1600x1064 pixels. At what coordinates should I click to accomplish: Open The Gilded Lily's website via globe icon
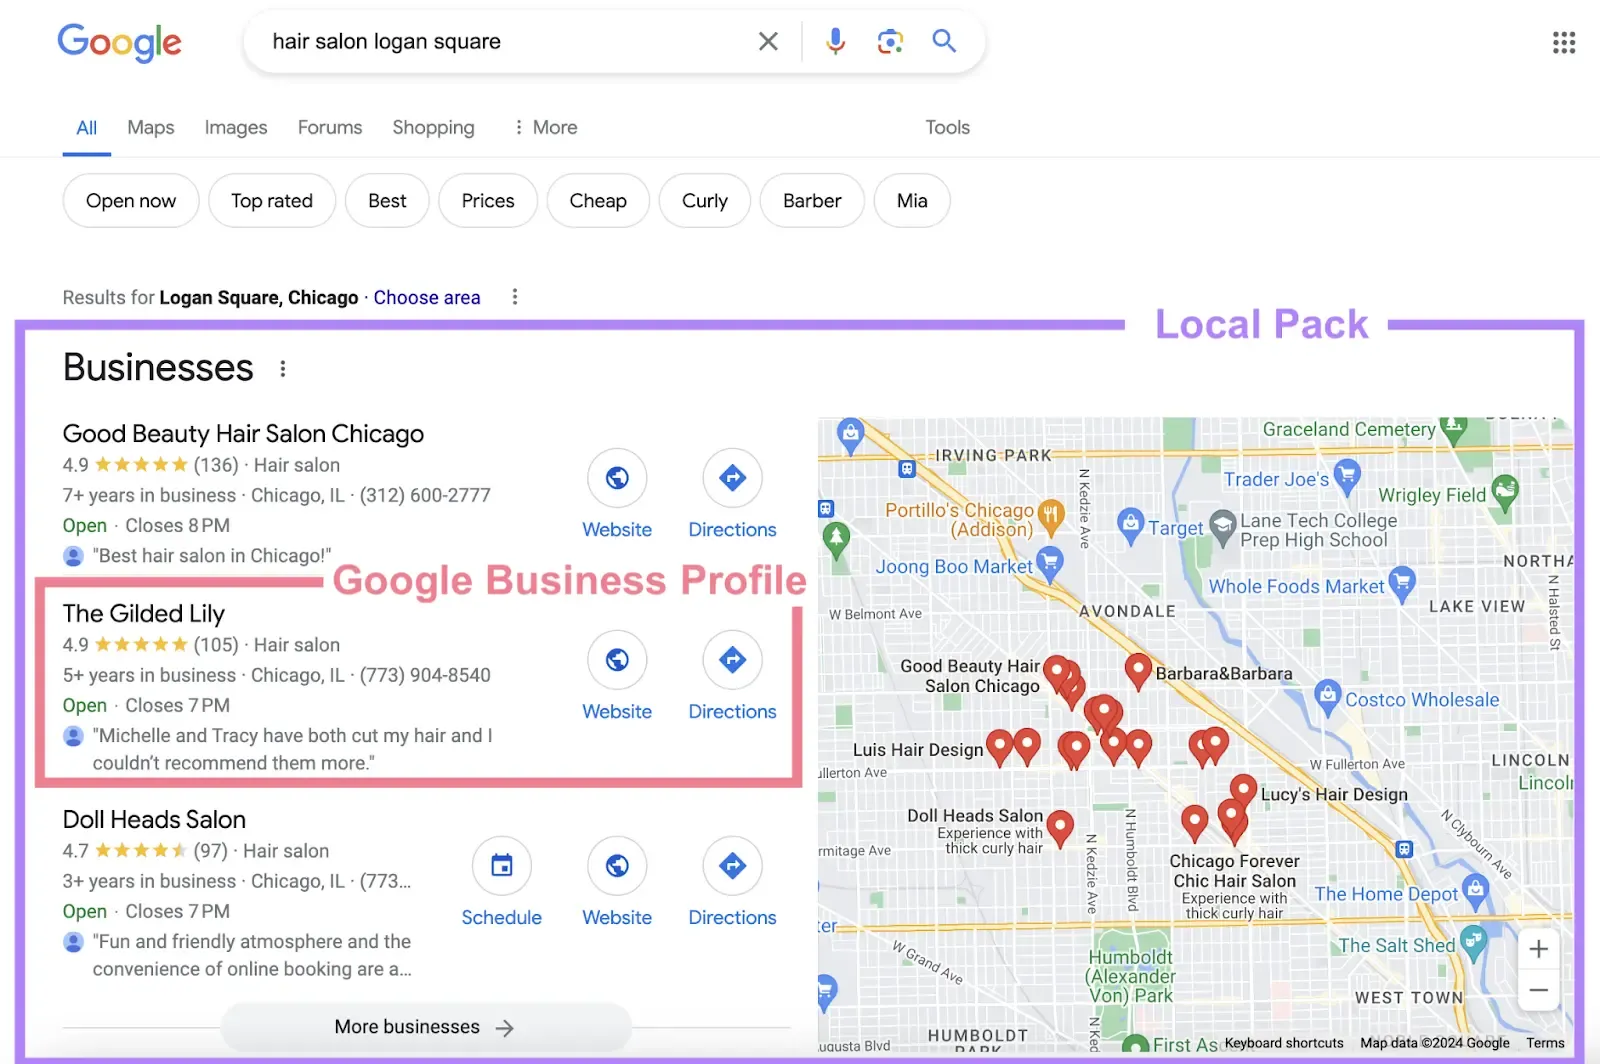click(x=617, y=660)
